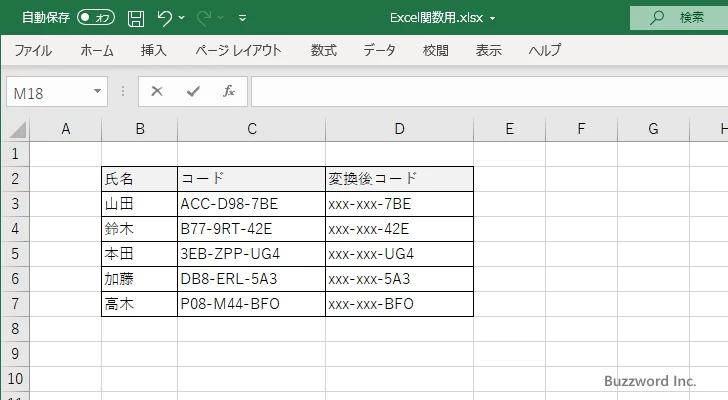Click the Save icon in title bar
The height and width of the screenshot is (400, 728).
(x=136, y=18)
